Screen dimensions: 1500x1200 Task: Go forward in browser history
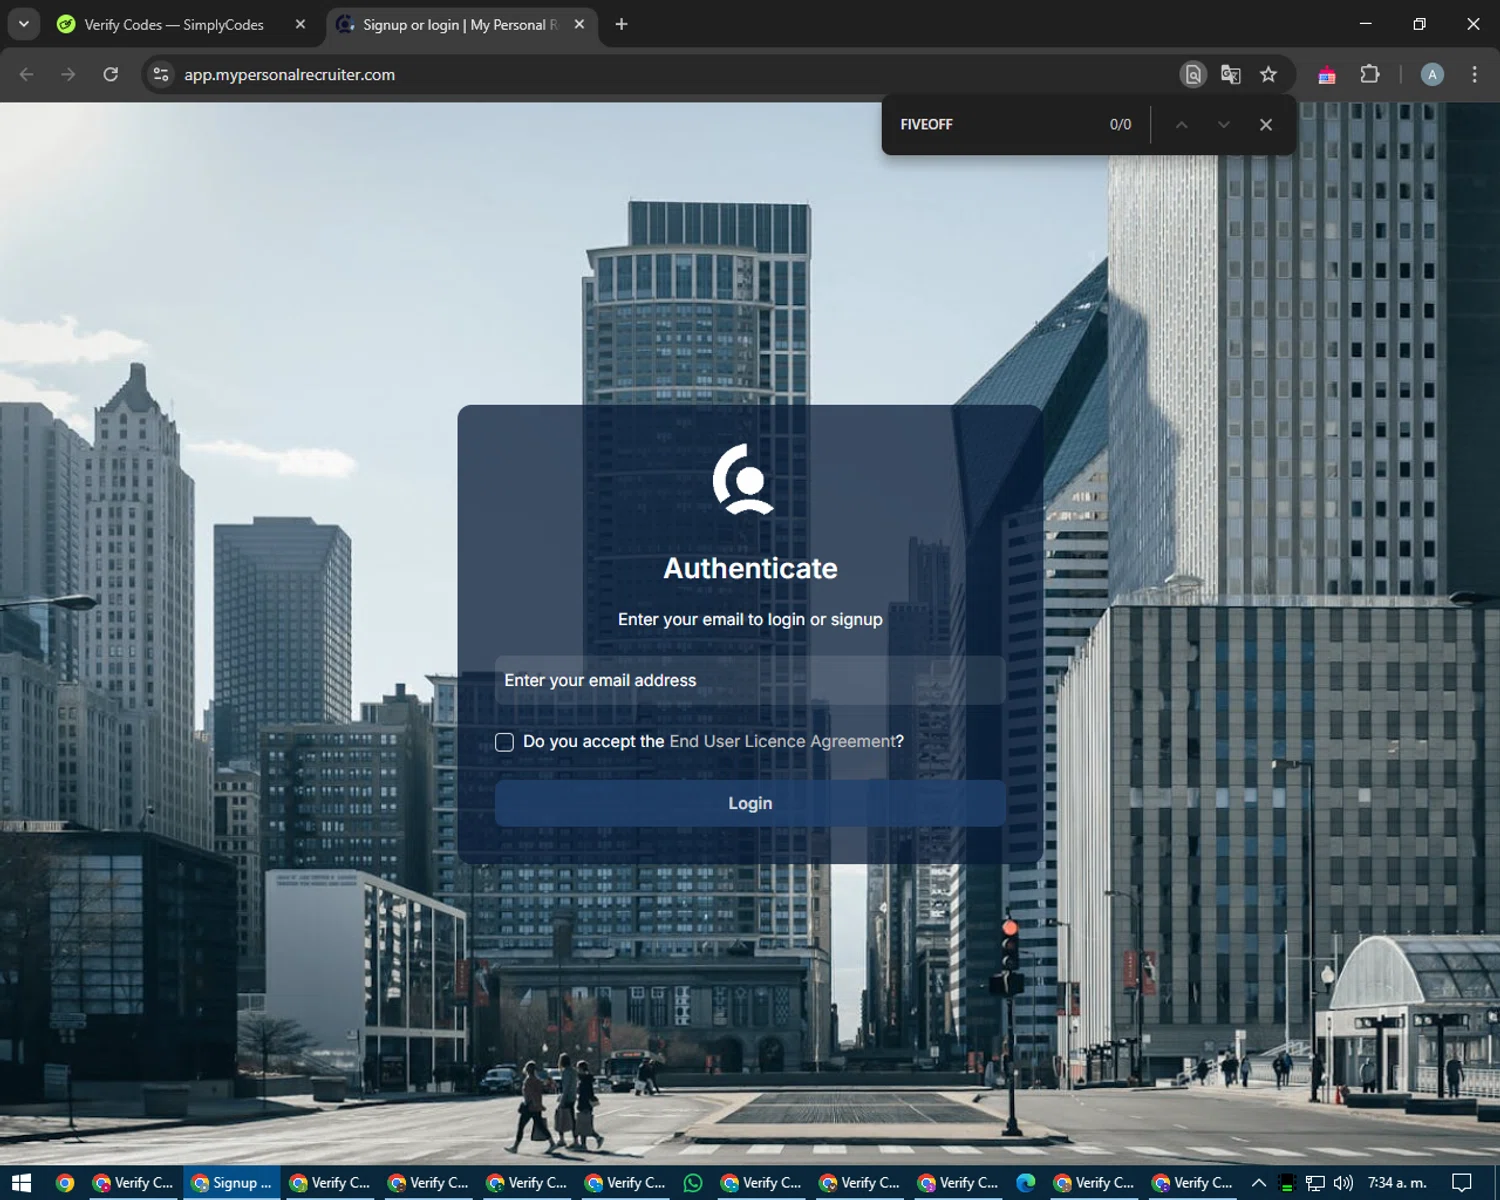68,74
